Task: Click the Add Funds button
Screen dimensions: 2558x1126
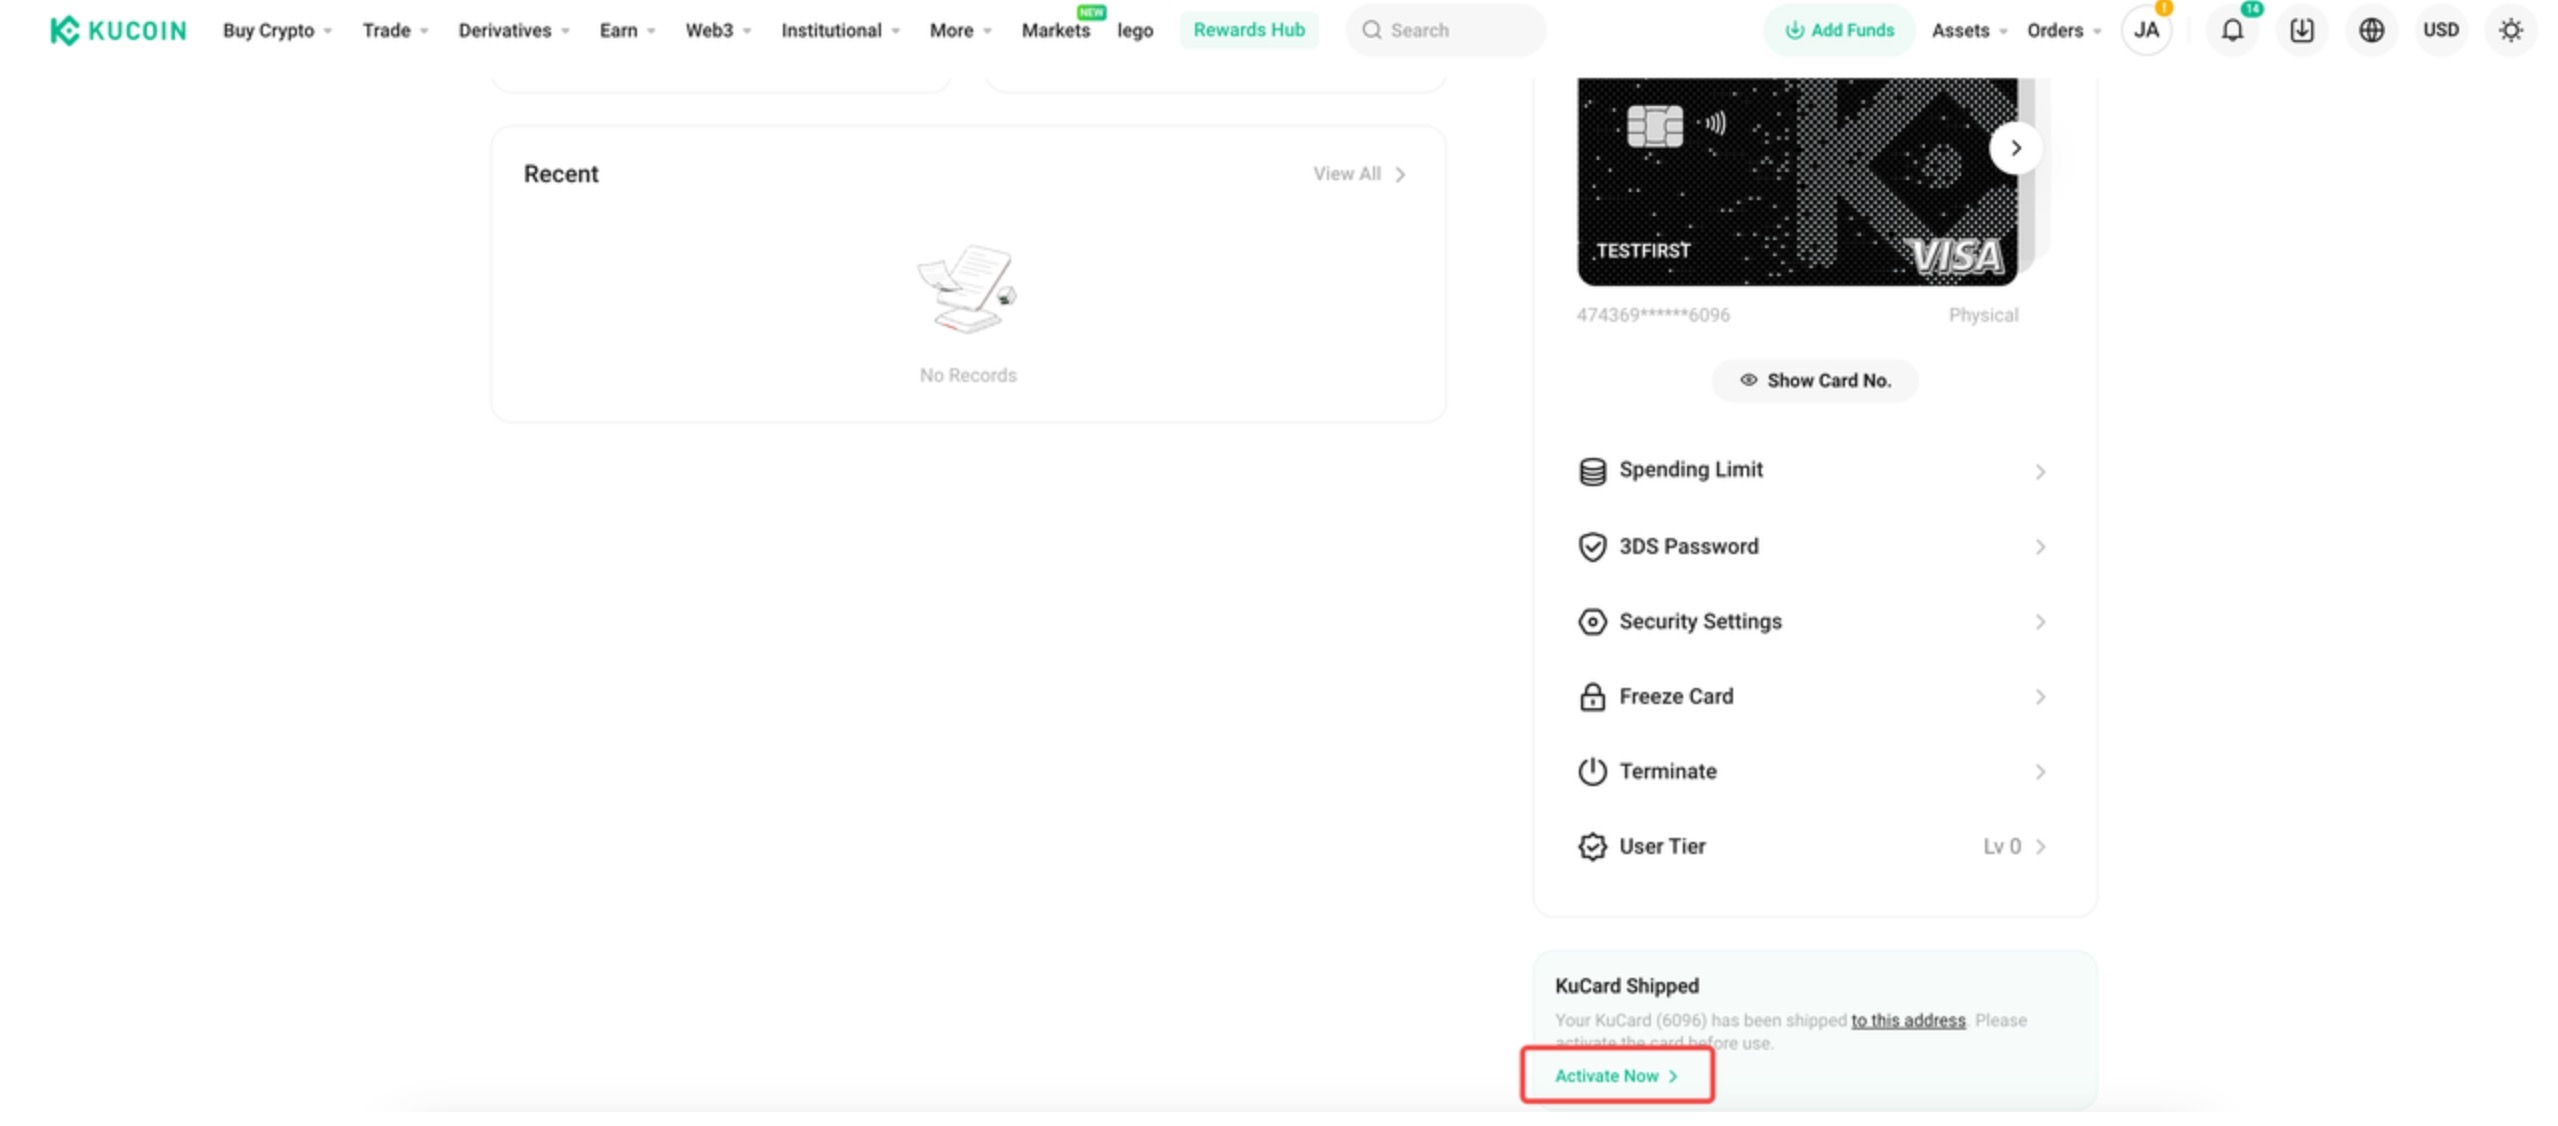Action: click(x=1838, y=30)
